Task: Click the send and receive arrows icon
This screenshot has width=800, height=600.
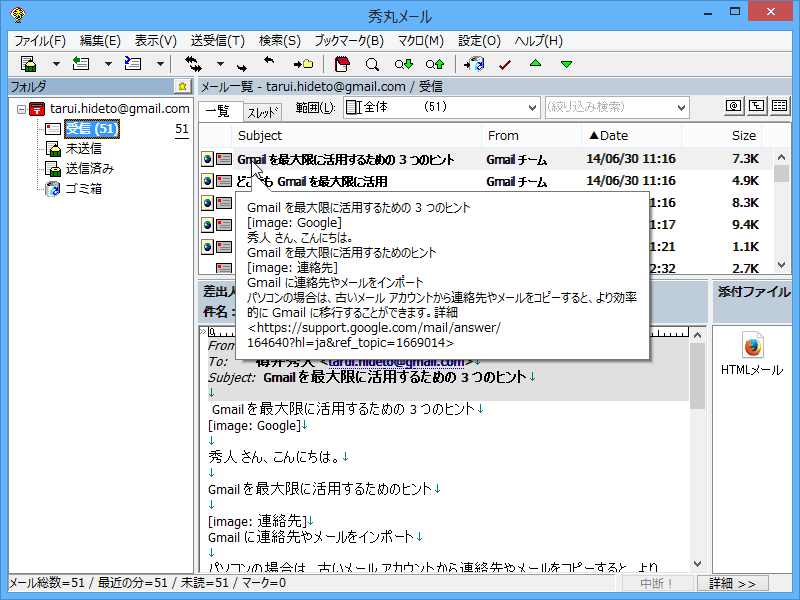Action: tap(193, 64)
